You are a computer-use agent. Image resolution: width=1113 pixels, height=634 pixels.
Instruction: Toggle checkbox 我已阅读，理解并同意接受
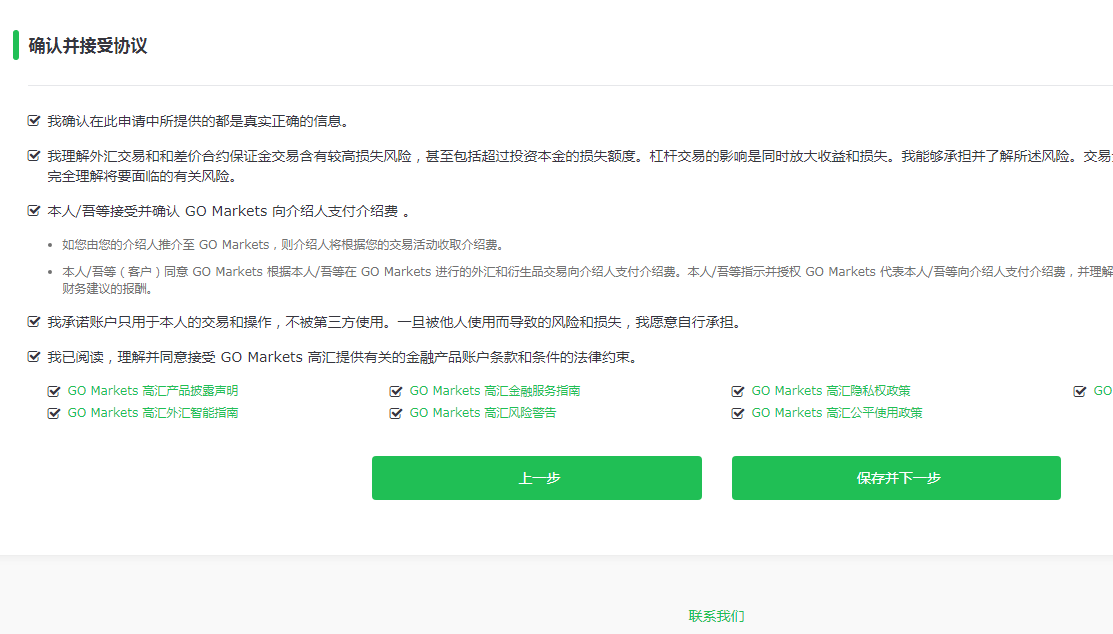coord(33,356)
